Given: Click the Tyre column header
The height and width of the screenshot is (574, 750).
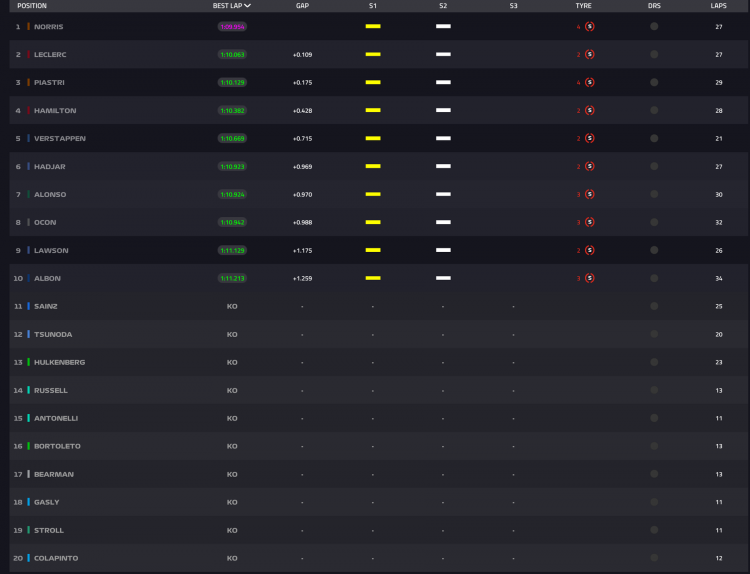Looking at the screenshot, I should (x=584, y=6).
